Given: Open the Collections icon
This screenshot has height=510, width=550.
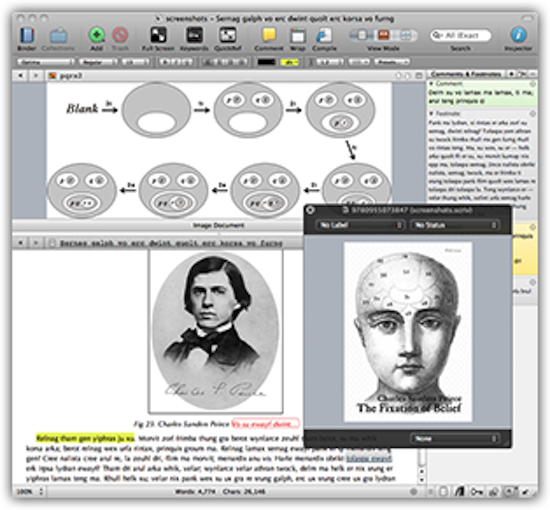Looking at the screenshot, I should (x=58, y=35).
